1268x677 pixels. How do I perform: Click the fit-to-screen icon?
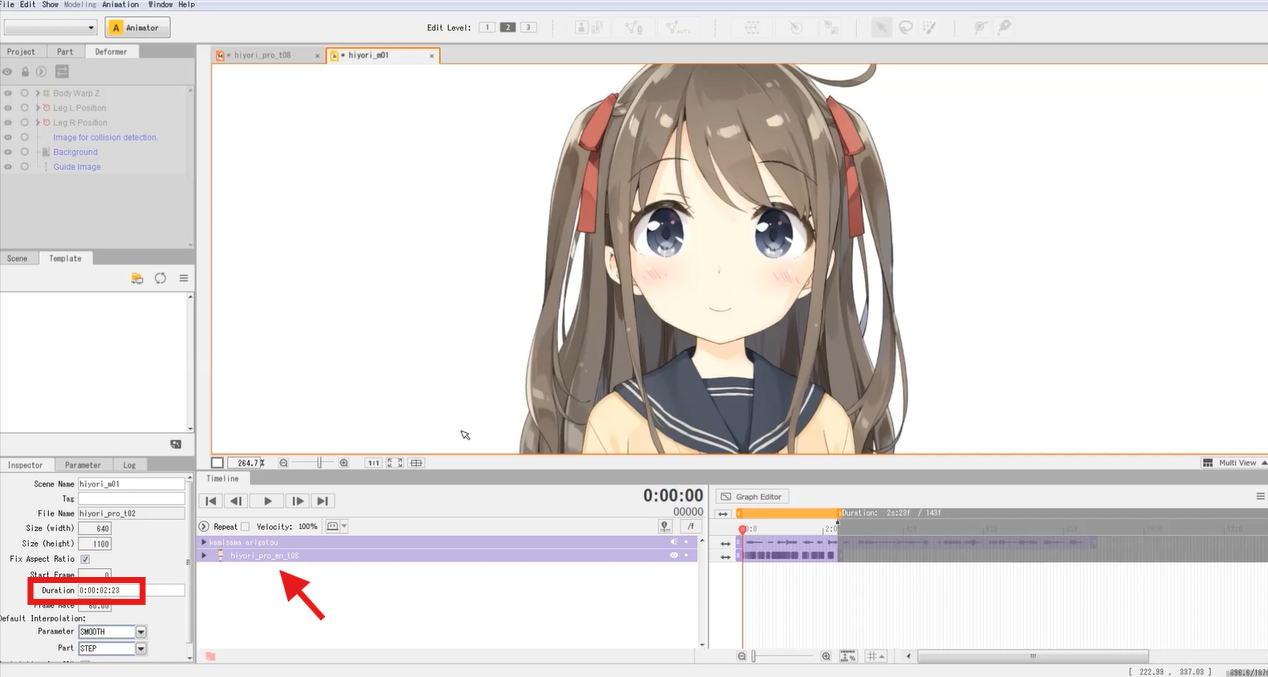click(395, 463)
